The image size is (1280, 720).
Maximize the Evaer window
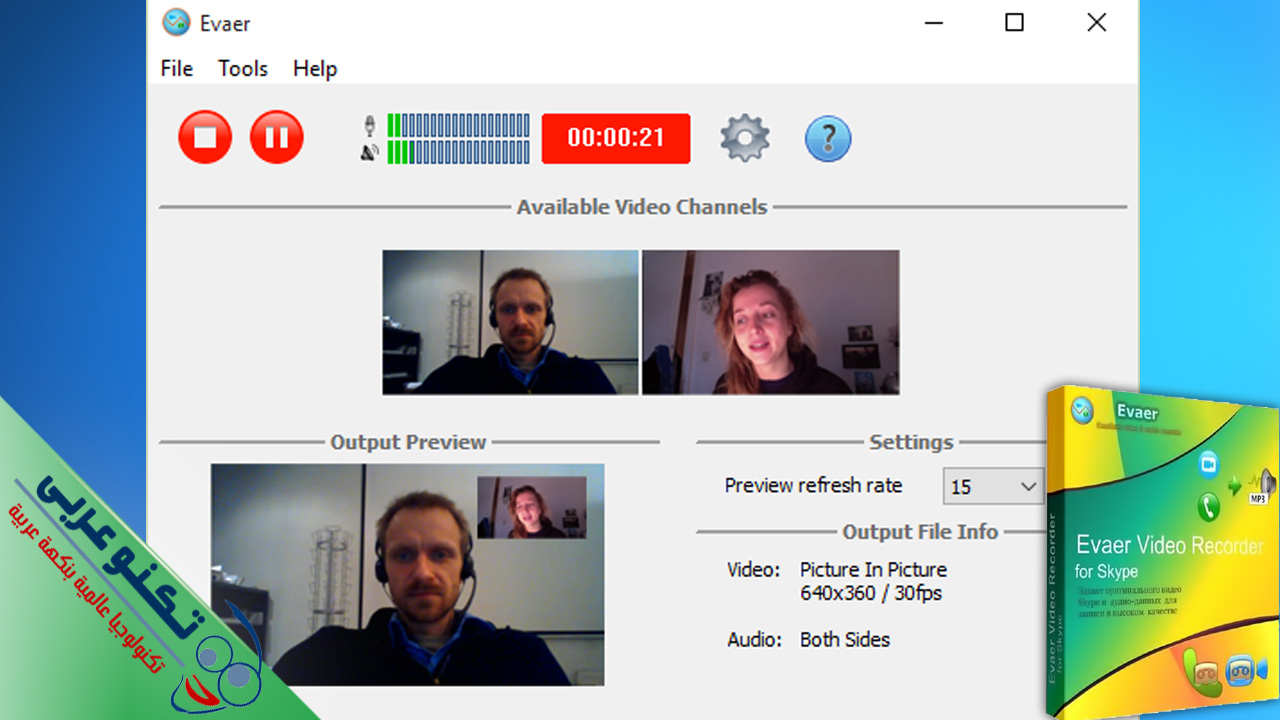1014,22
